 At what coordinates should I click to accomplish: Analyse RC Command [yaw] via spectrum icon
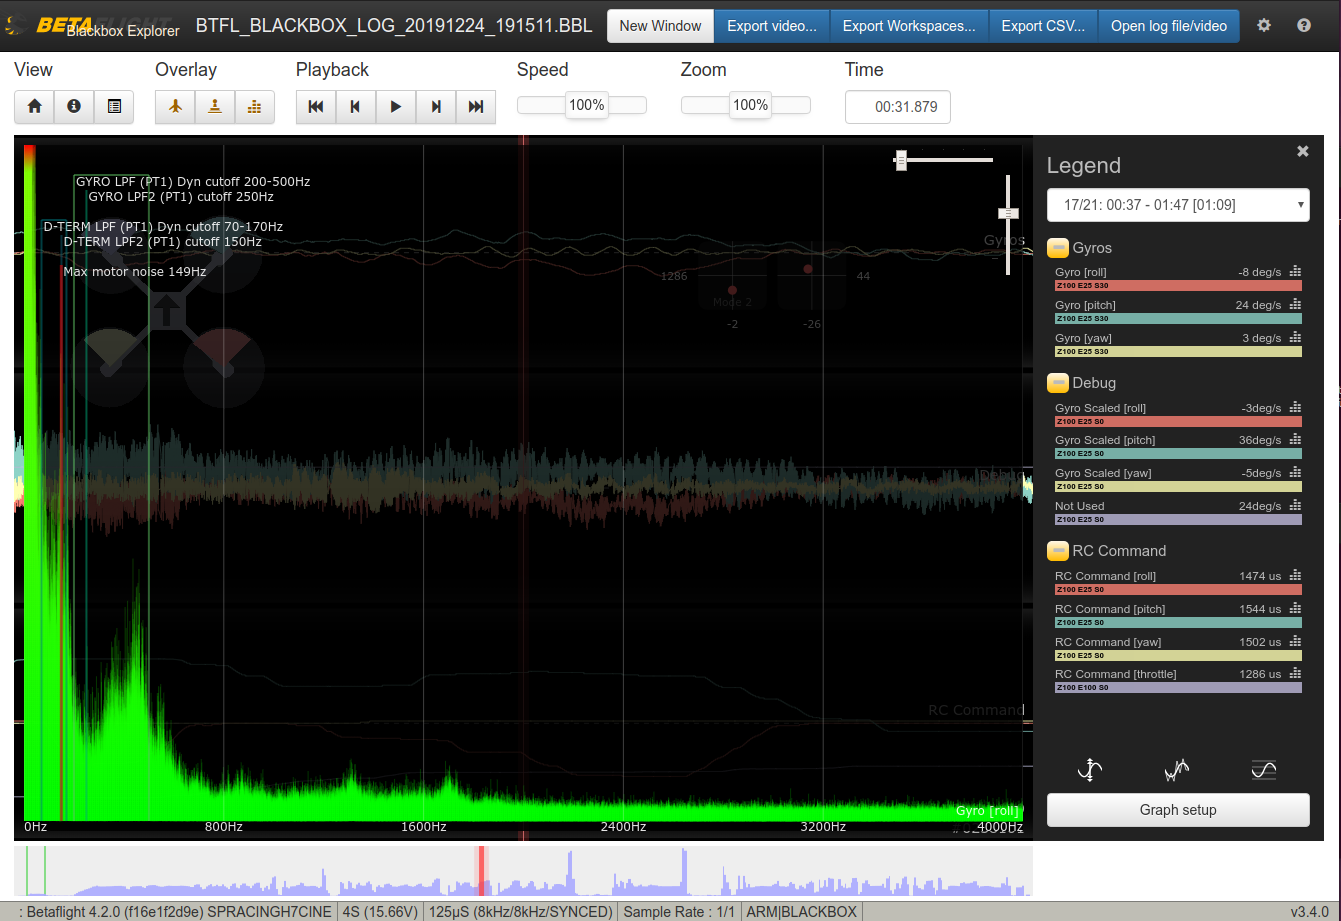point(1296,641)
